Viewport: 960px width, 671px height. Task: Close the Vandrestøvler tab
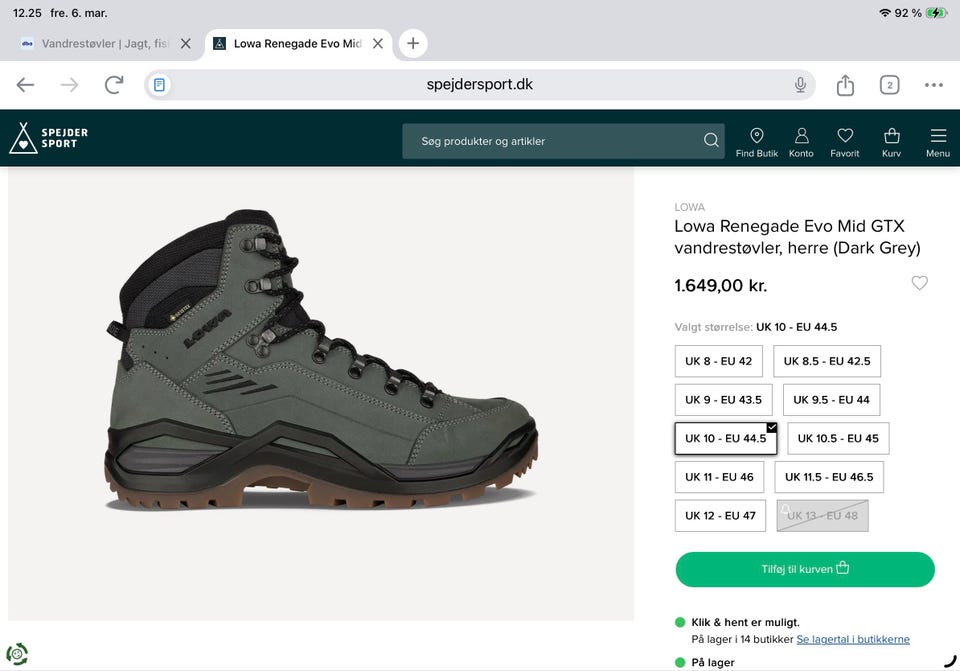coord(186,43)
